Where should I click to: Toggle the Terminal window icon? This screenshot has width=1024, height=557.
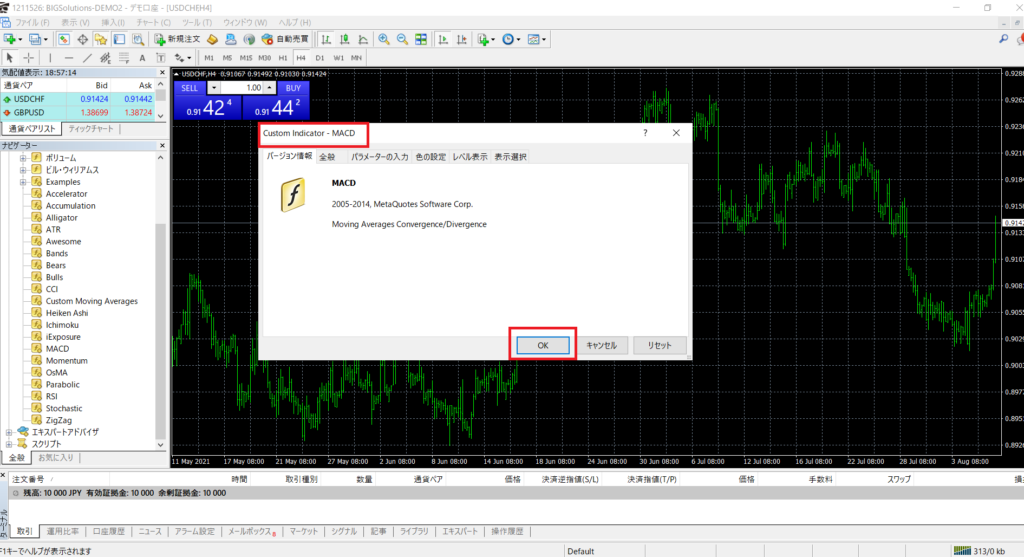click(119, 39)
